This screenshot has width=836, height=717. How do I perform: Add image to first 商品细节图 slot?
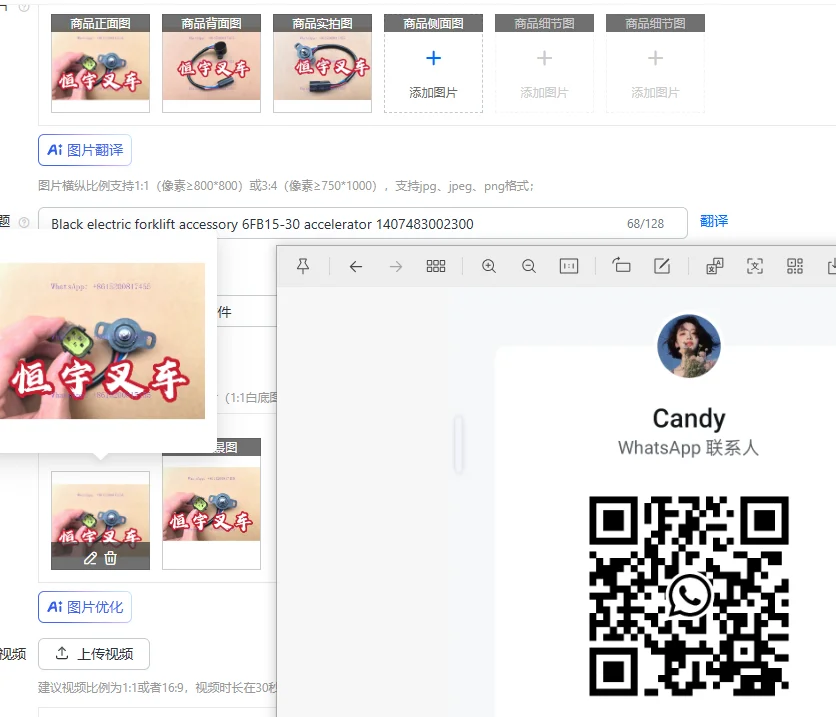coord(544,72)
